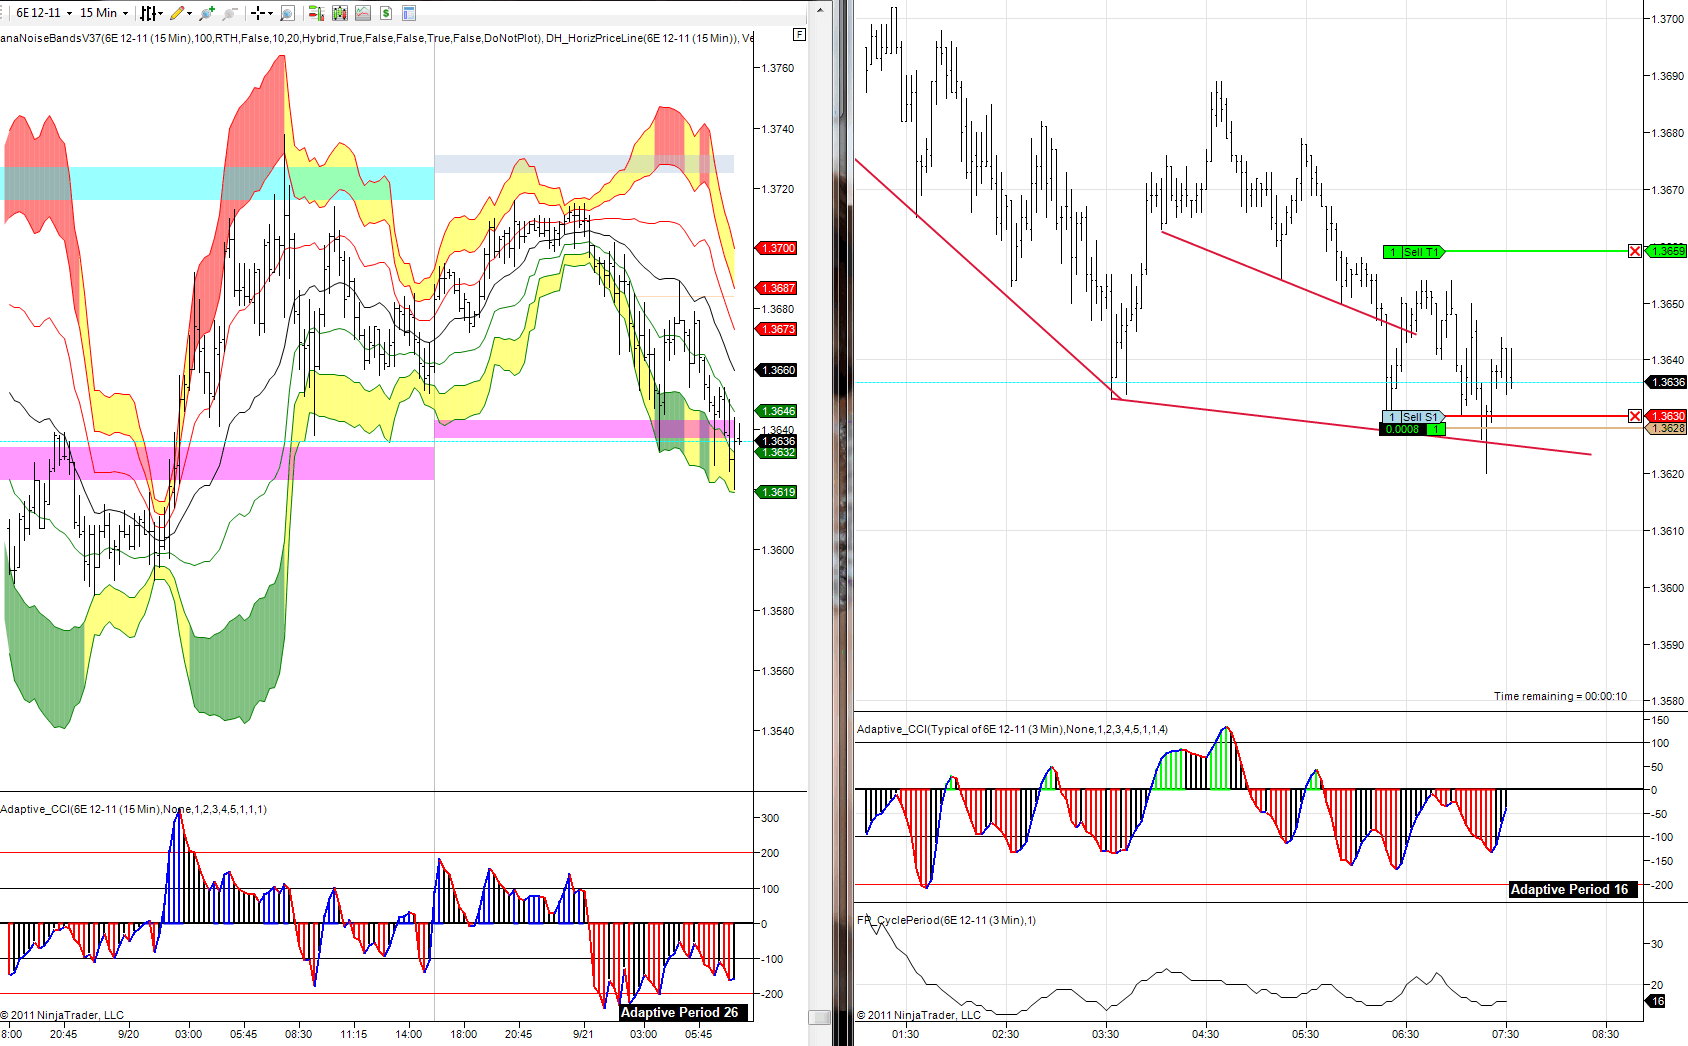Screen dimensions: 1688x1046
Task: Click the red 1.3673 price marker
Action: tap(776, 329)
